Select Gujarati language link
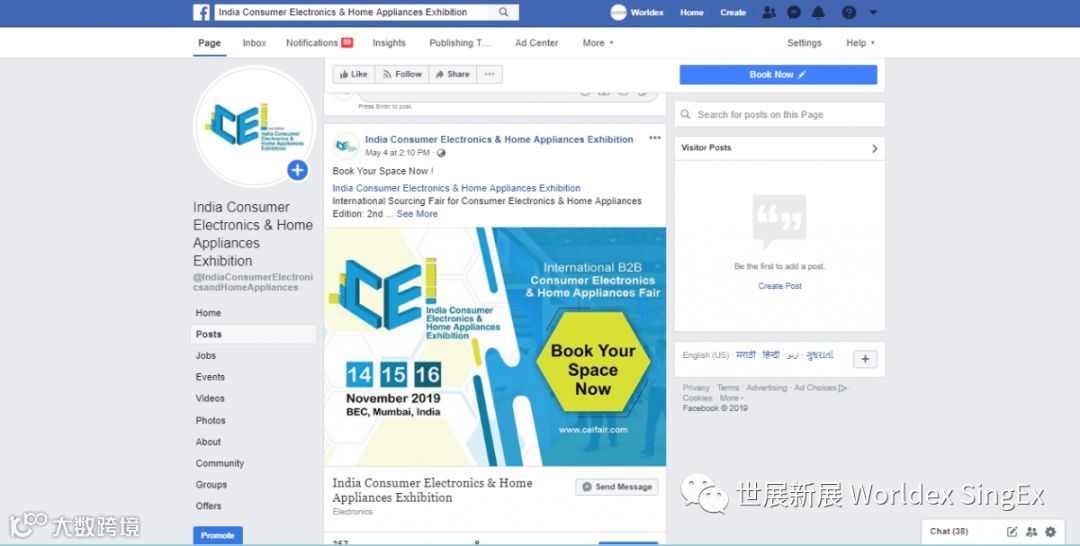Image resolution: width=1080 pixels, height=546 pixels. 820,355
